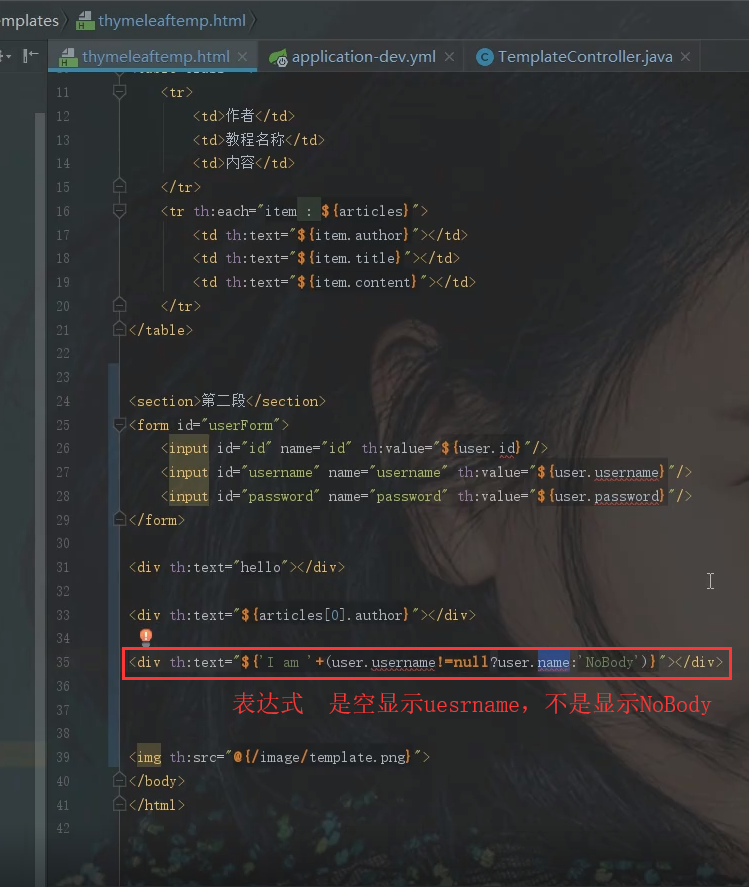Click the closing </body> tag on line 40
The height and width of the screenshot is (887, 749).
[157, 781]
